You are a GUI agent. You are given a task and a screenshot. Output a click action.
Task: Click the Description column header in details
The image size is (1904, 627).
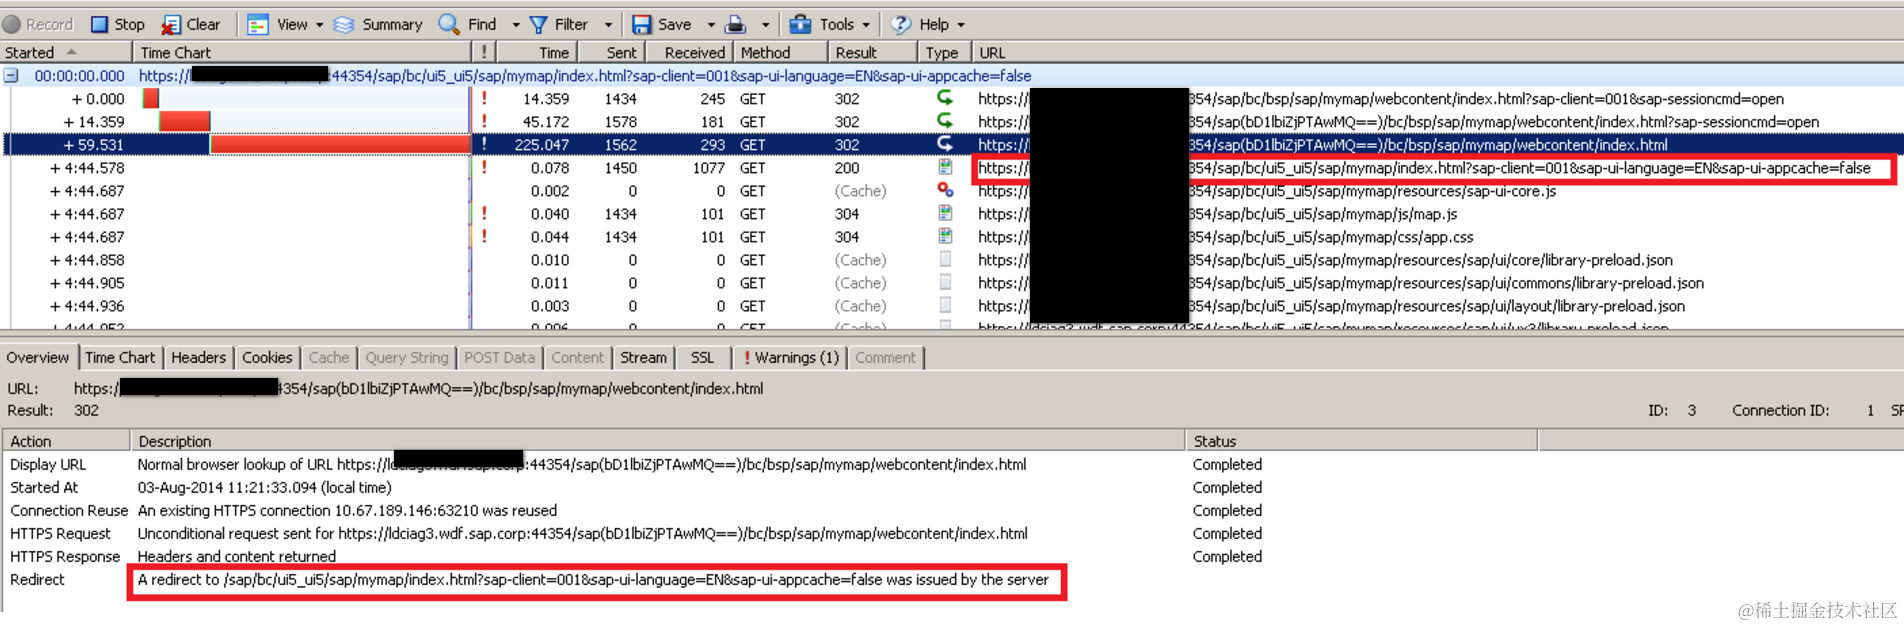pos(657,440)
